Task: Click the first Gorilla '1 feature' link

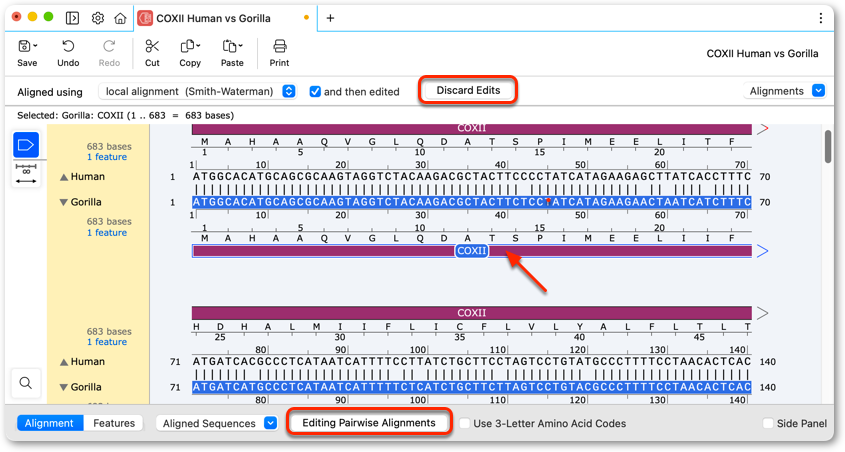Action: point(107,233)
